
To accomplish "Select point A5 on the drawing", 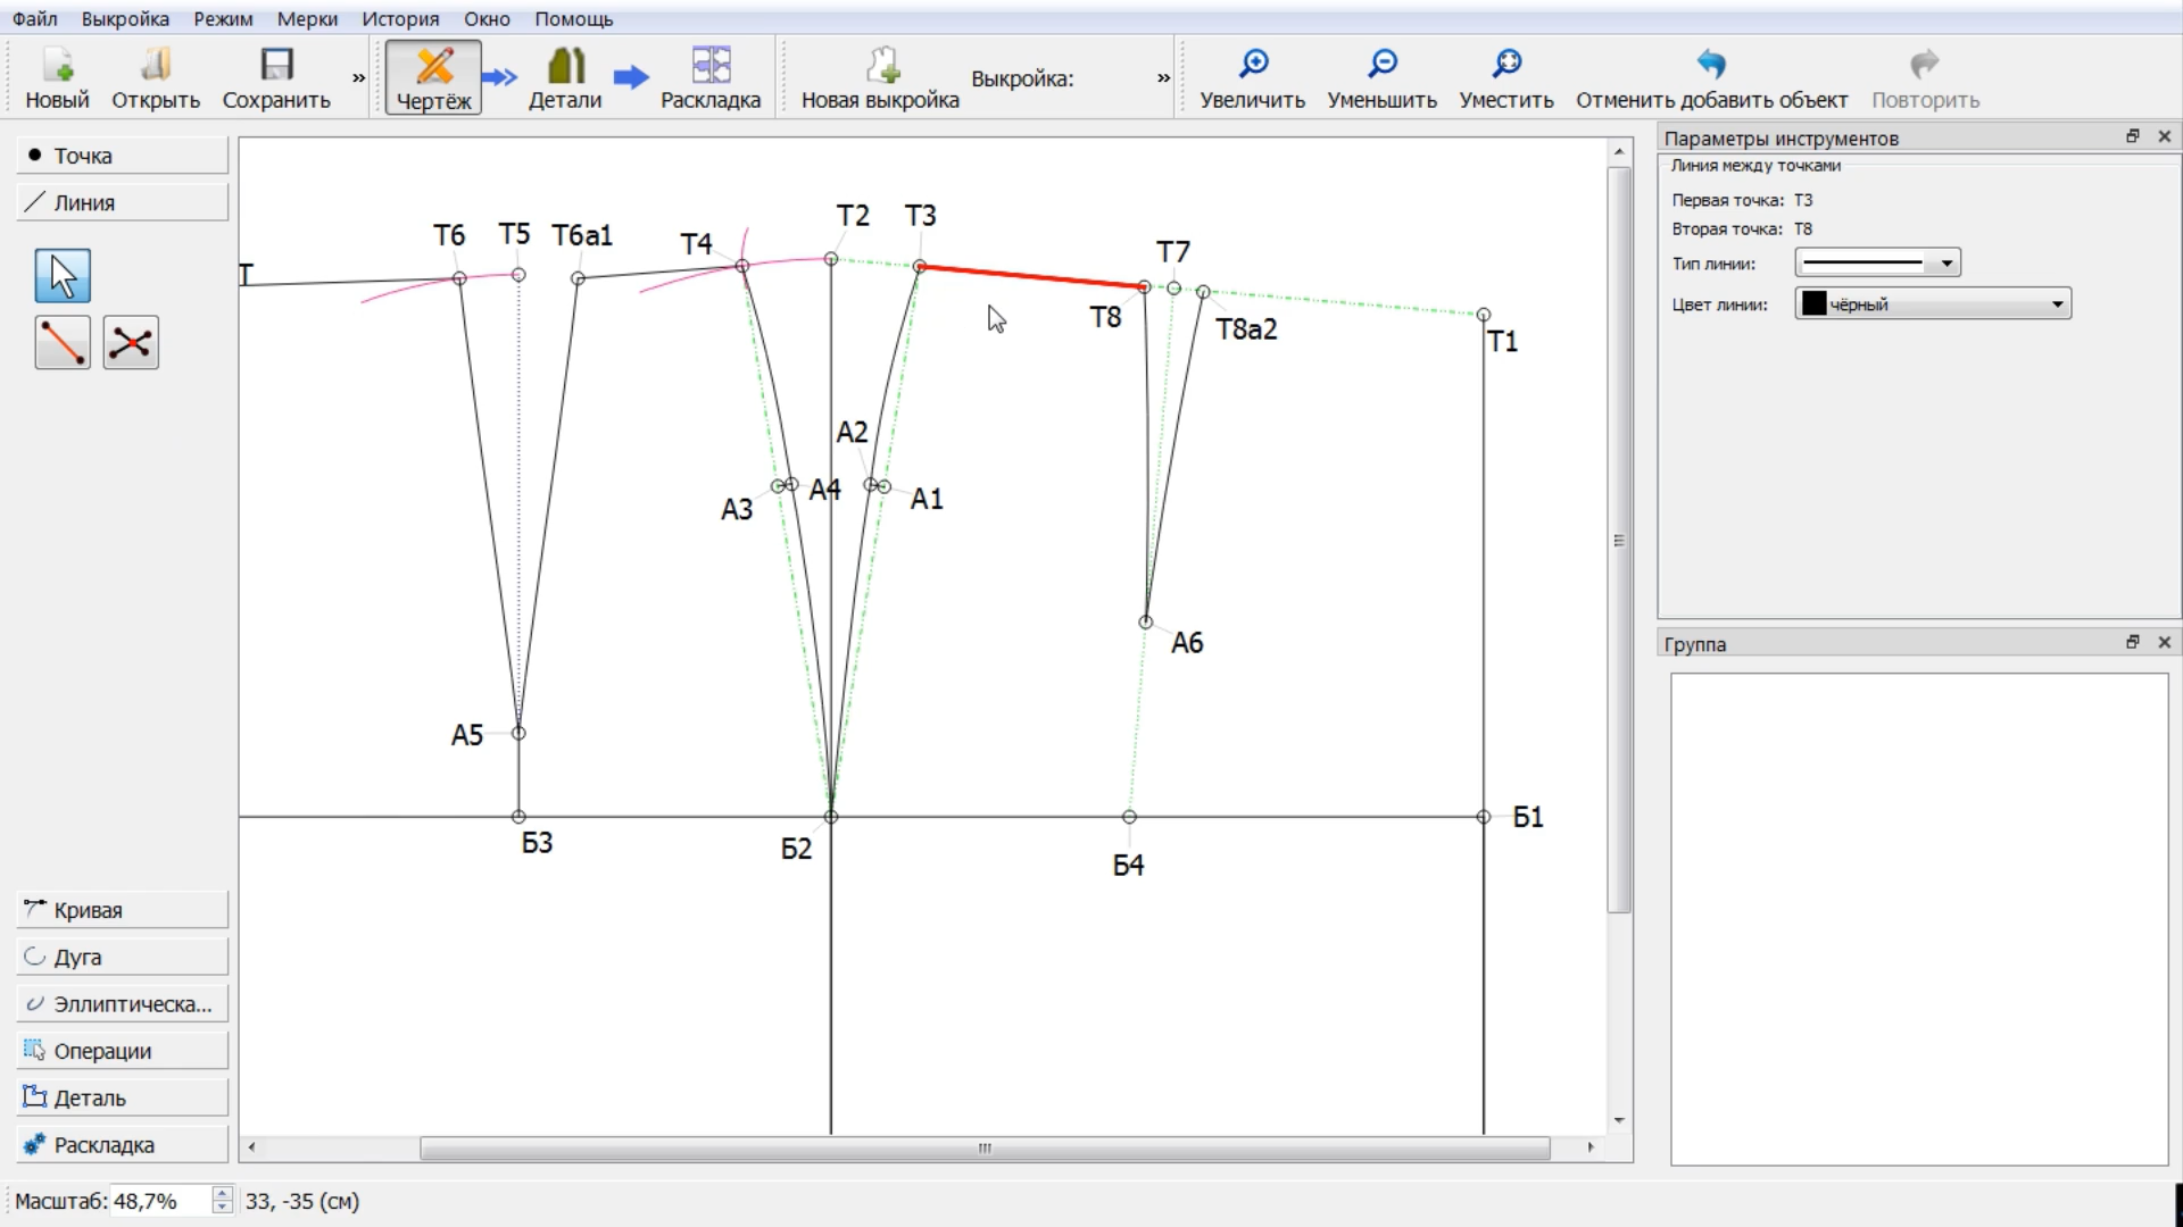I will (x=518, y=733).
